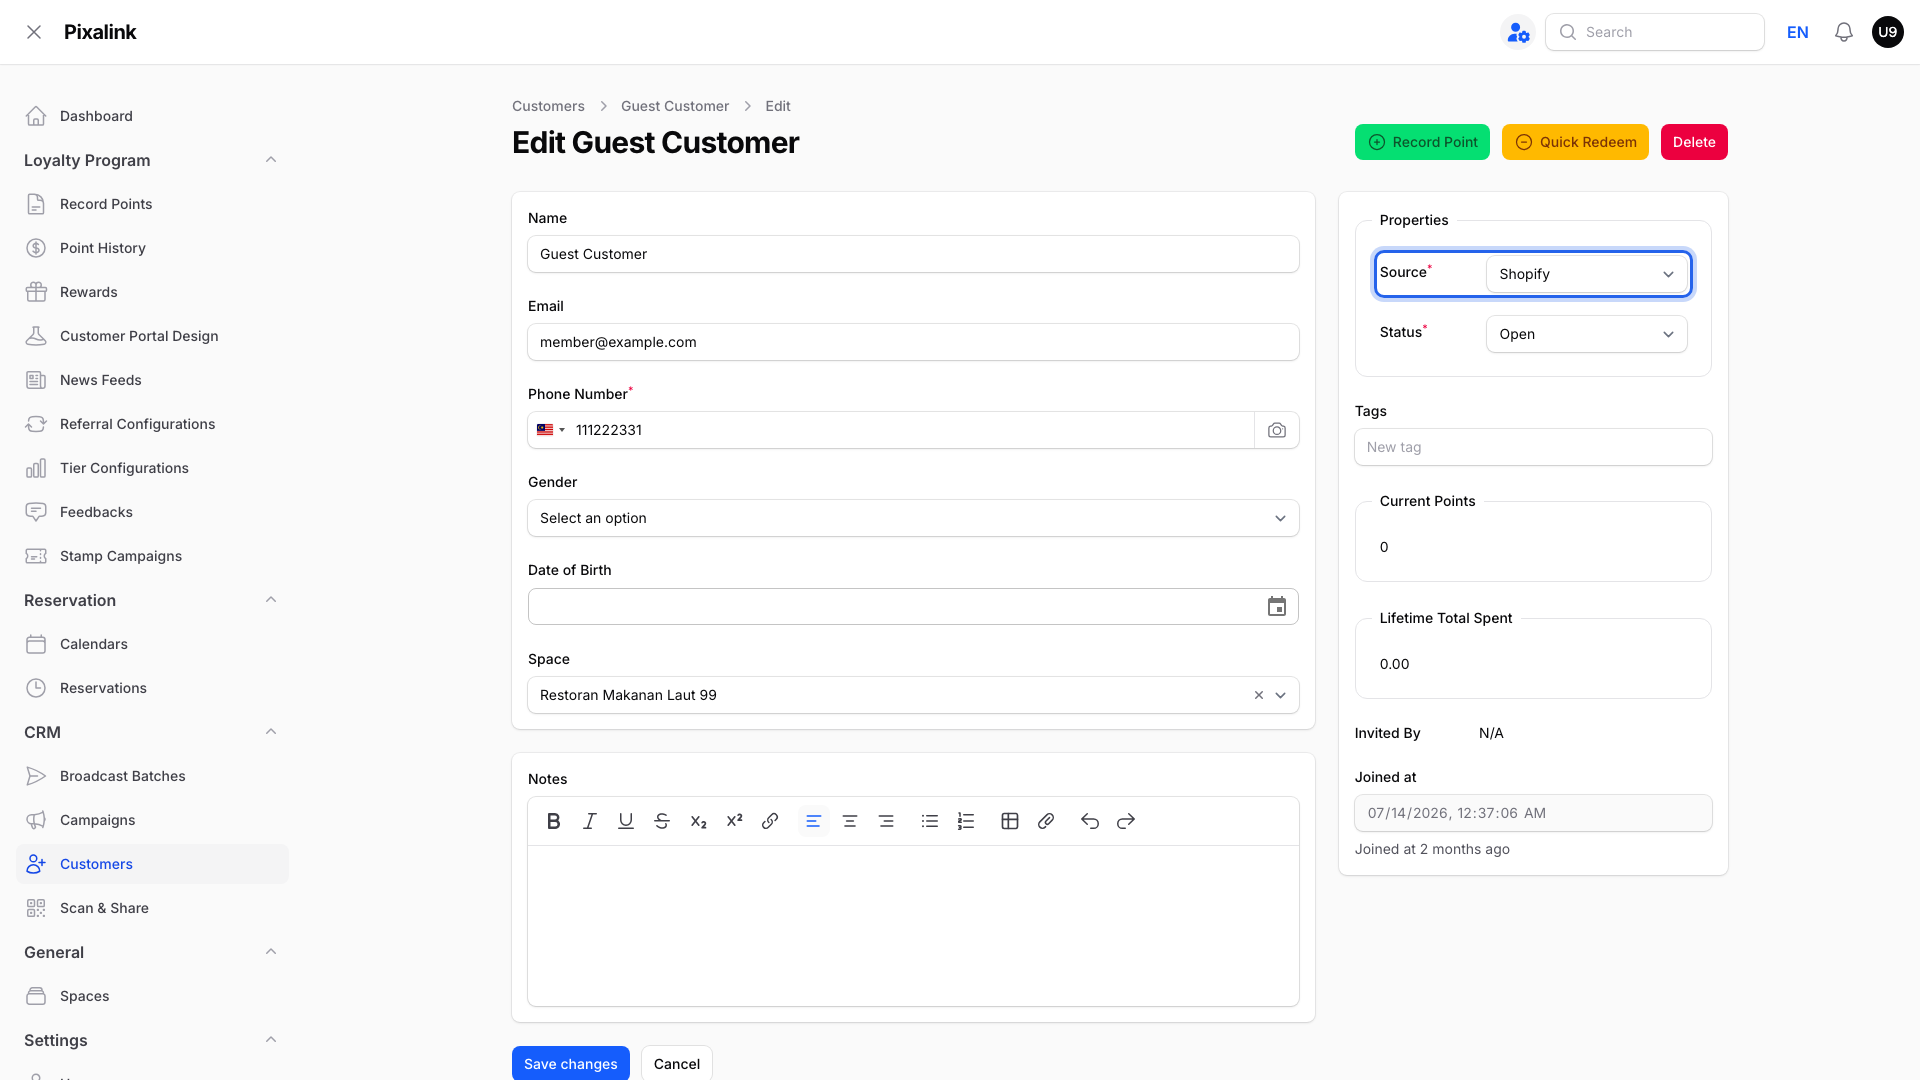This screenshot has width=1920, height=1080.
Task: Insert numbered list in Notes editor
Action: (966, 821)
